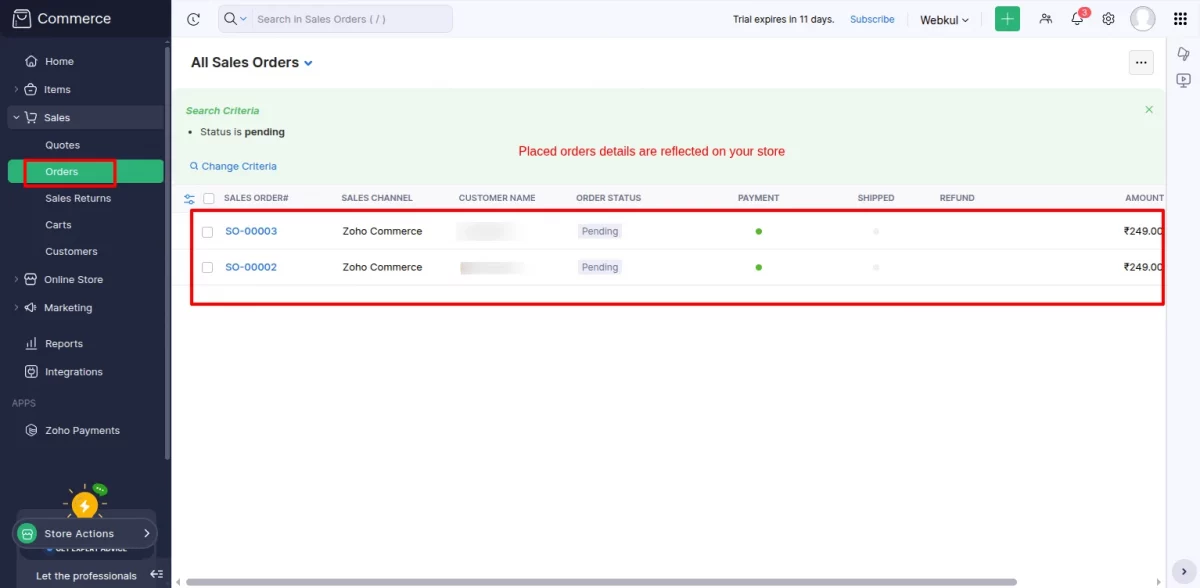This screenshot has height=588, width=1200.
Task: Click the Sales cart icon
Action: point(31,117)
